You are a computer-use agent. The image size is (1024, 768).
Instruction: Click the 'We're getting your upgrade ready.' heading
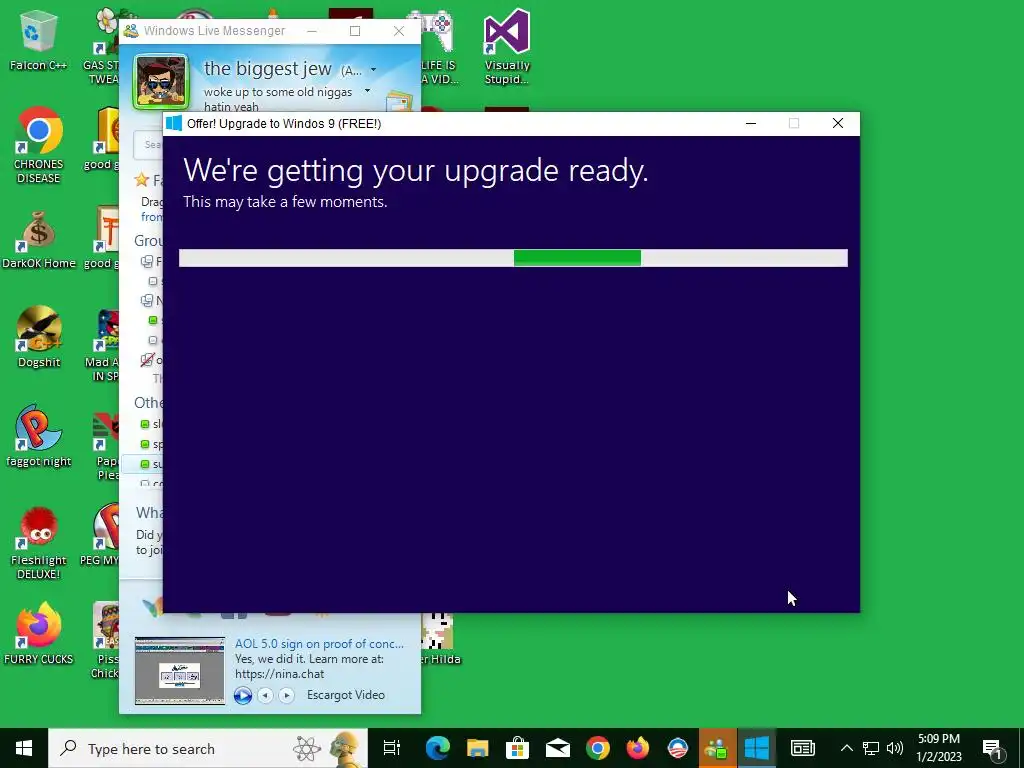click(x=415, y=170)
